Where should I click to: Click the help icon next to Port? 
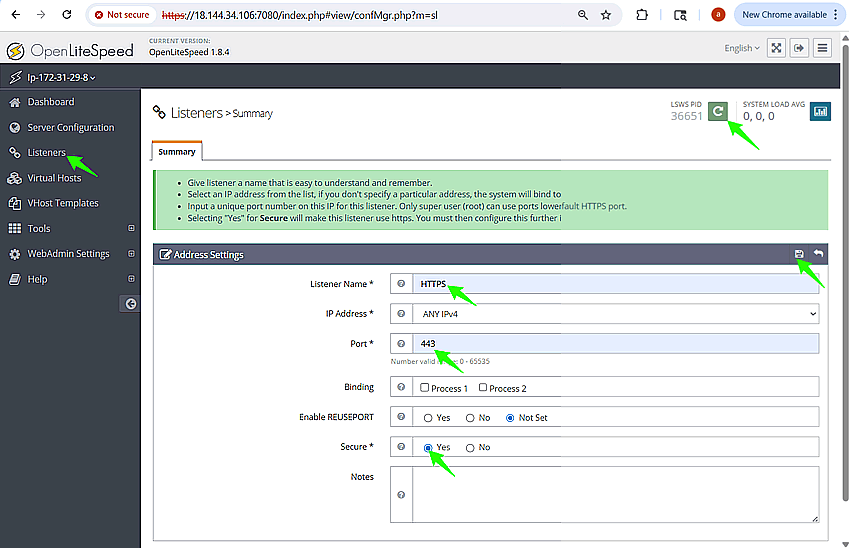(401, 343)
